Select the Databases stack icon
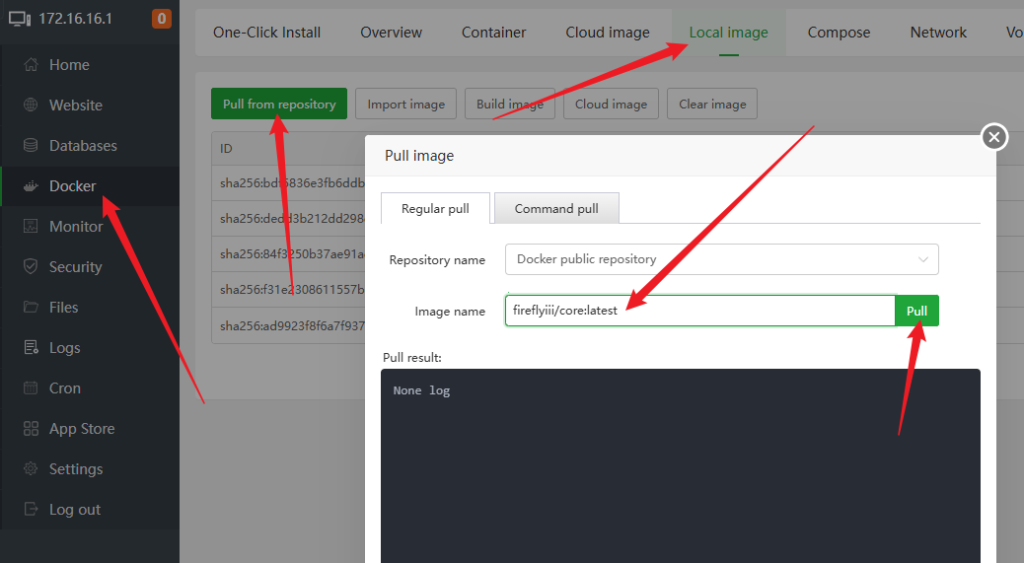 30,145
